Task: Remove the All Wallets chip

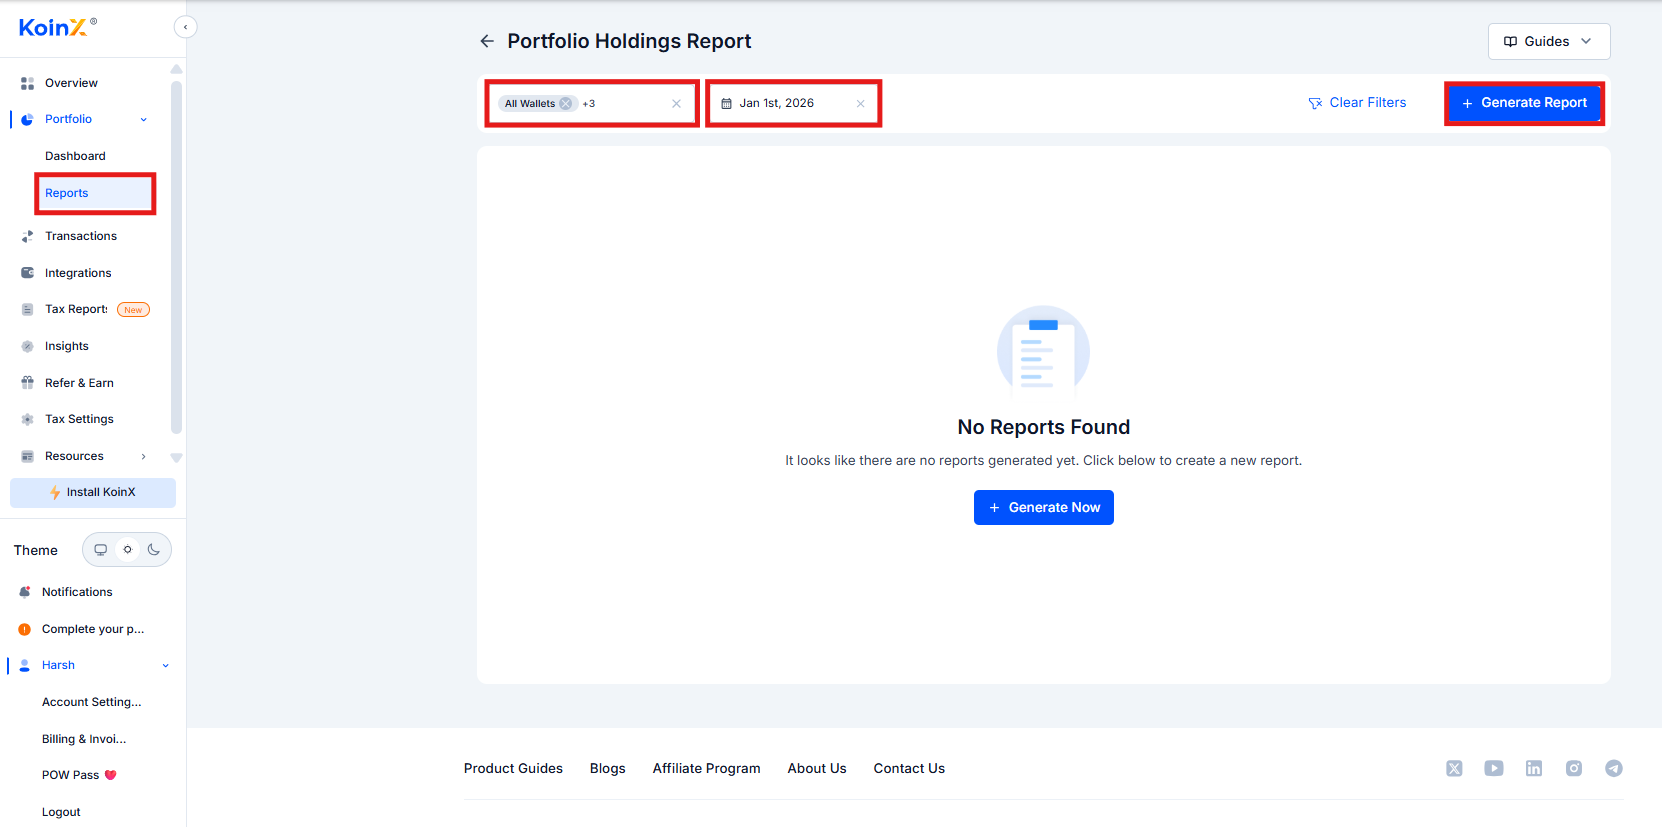Action: point(566,103)
